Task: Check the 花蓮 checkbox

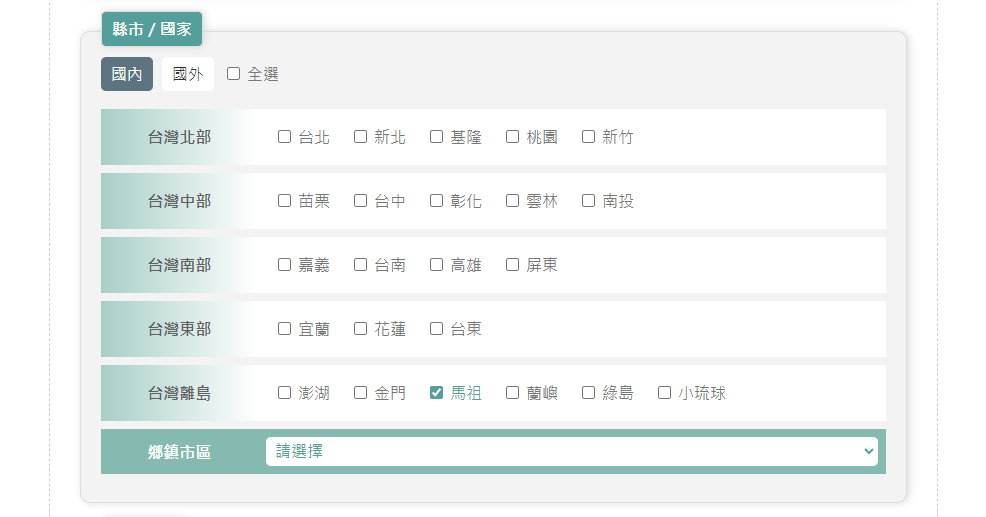Action: [361, 329]
